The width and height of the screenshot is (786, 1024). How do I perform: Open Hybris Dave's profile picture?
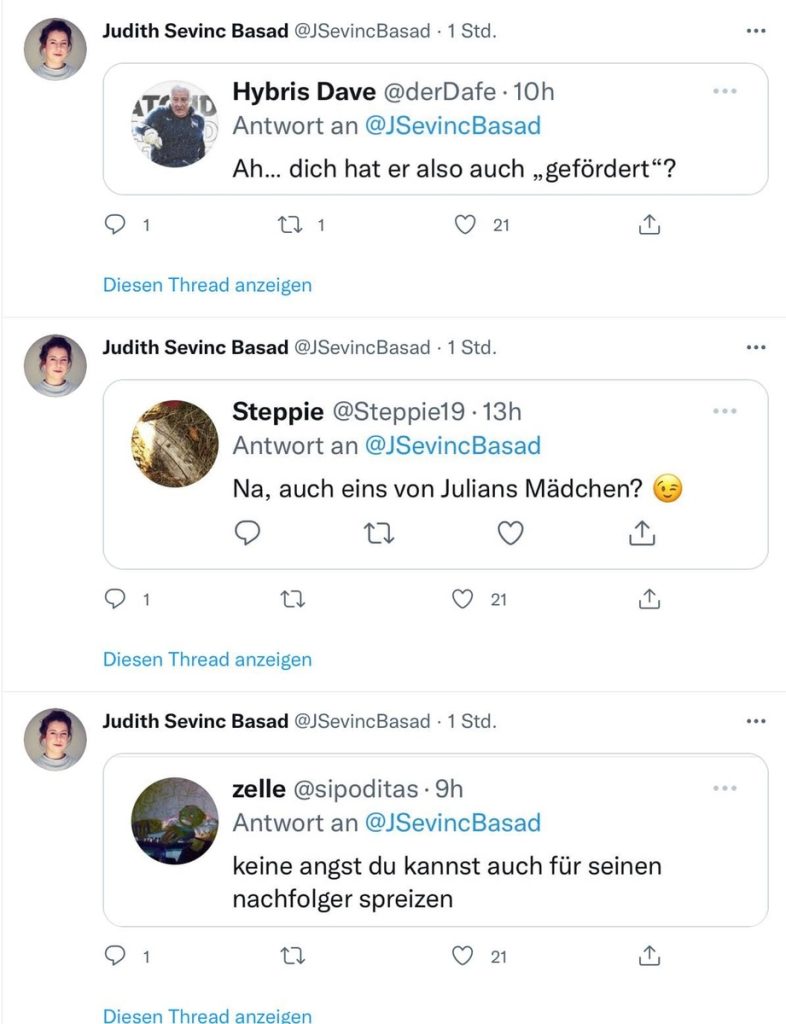[x=175, y=124]
